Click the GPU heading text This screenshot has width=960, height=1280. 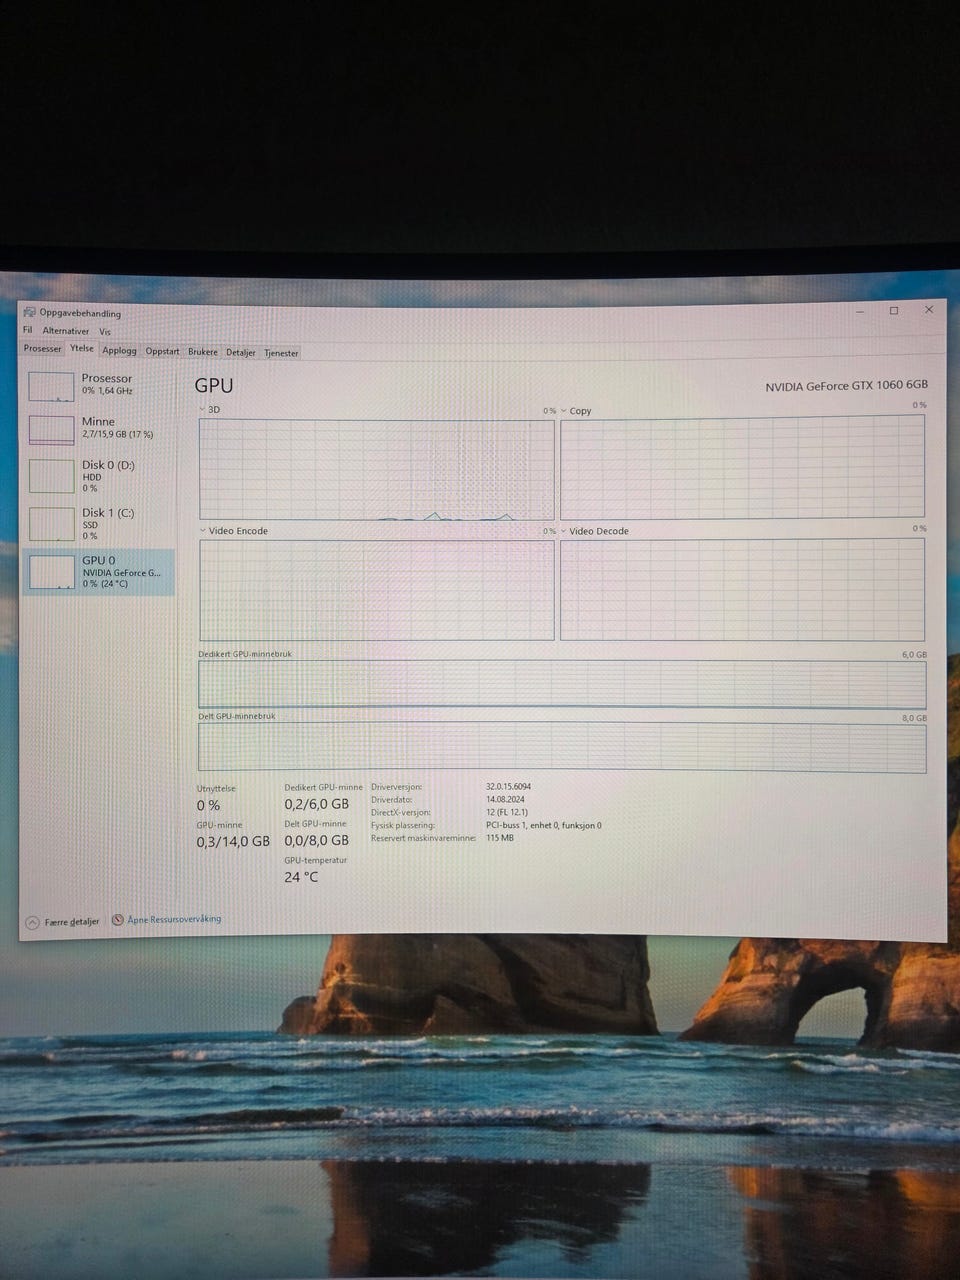pyautogui.click(x=214, y=386)
